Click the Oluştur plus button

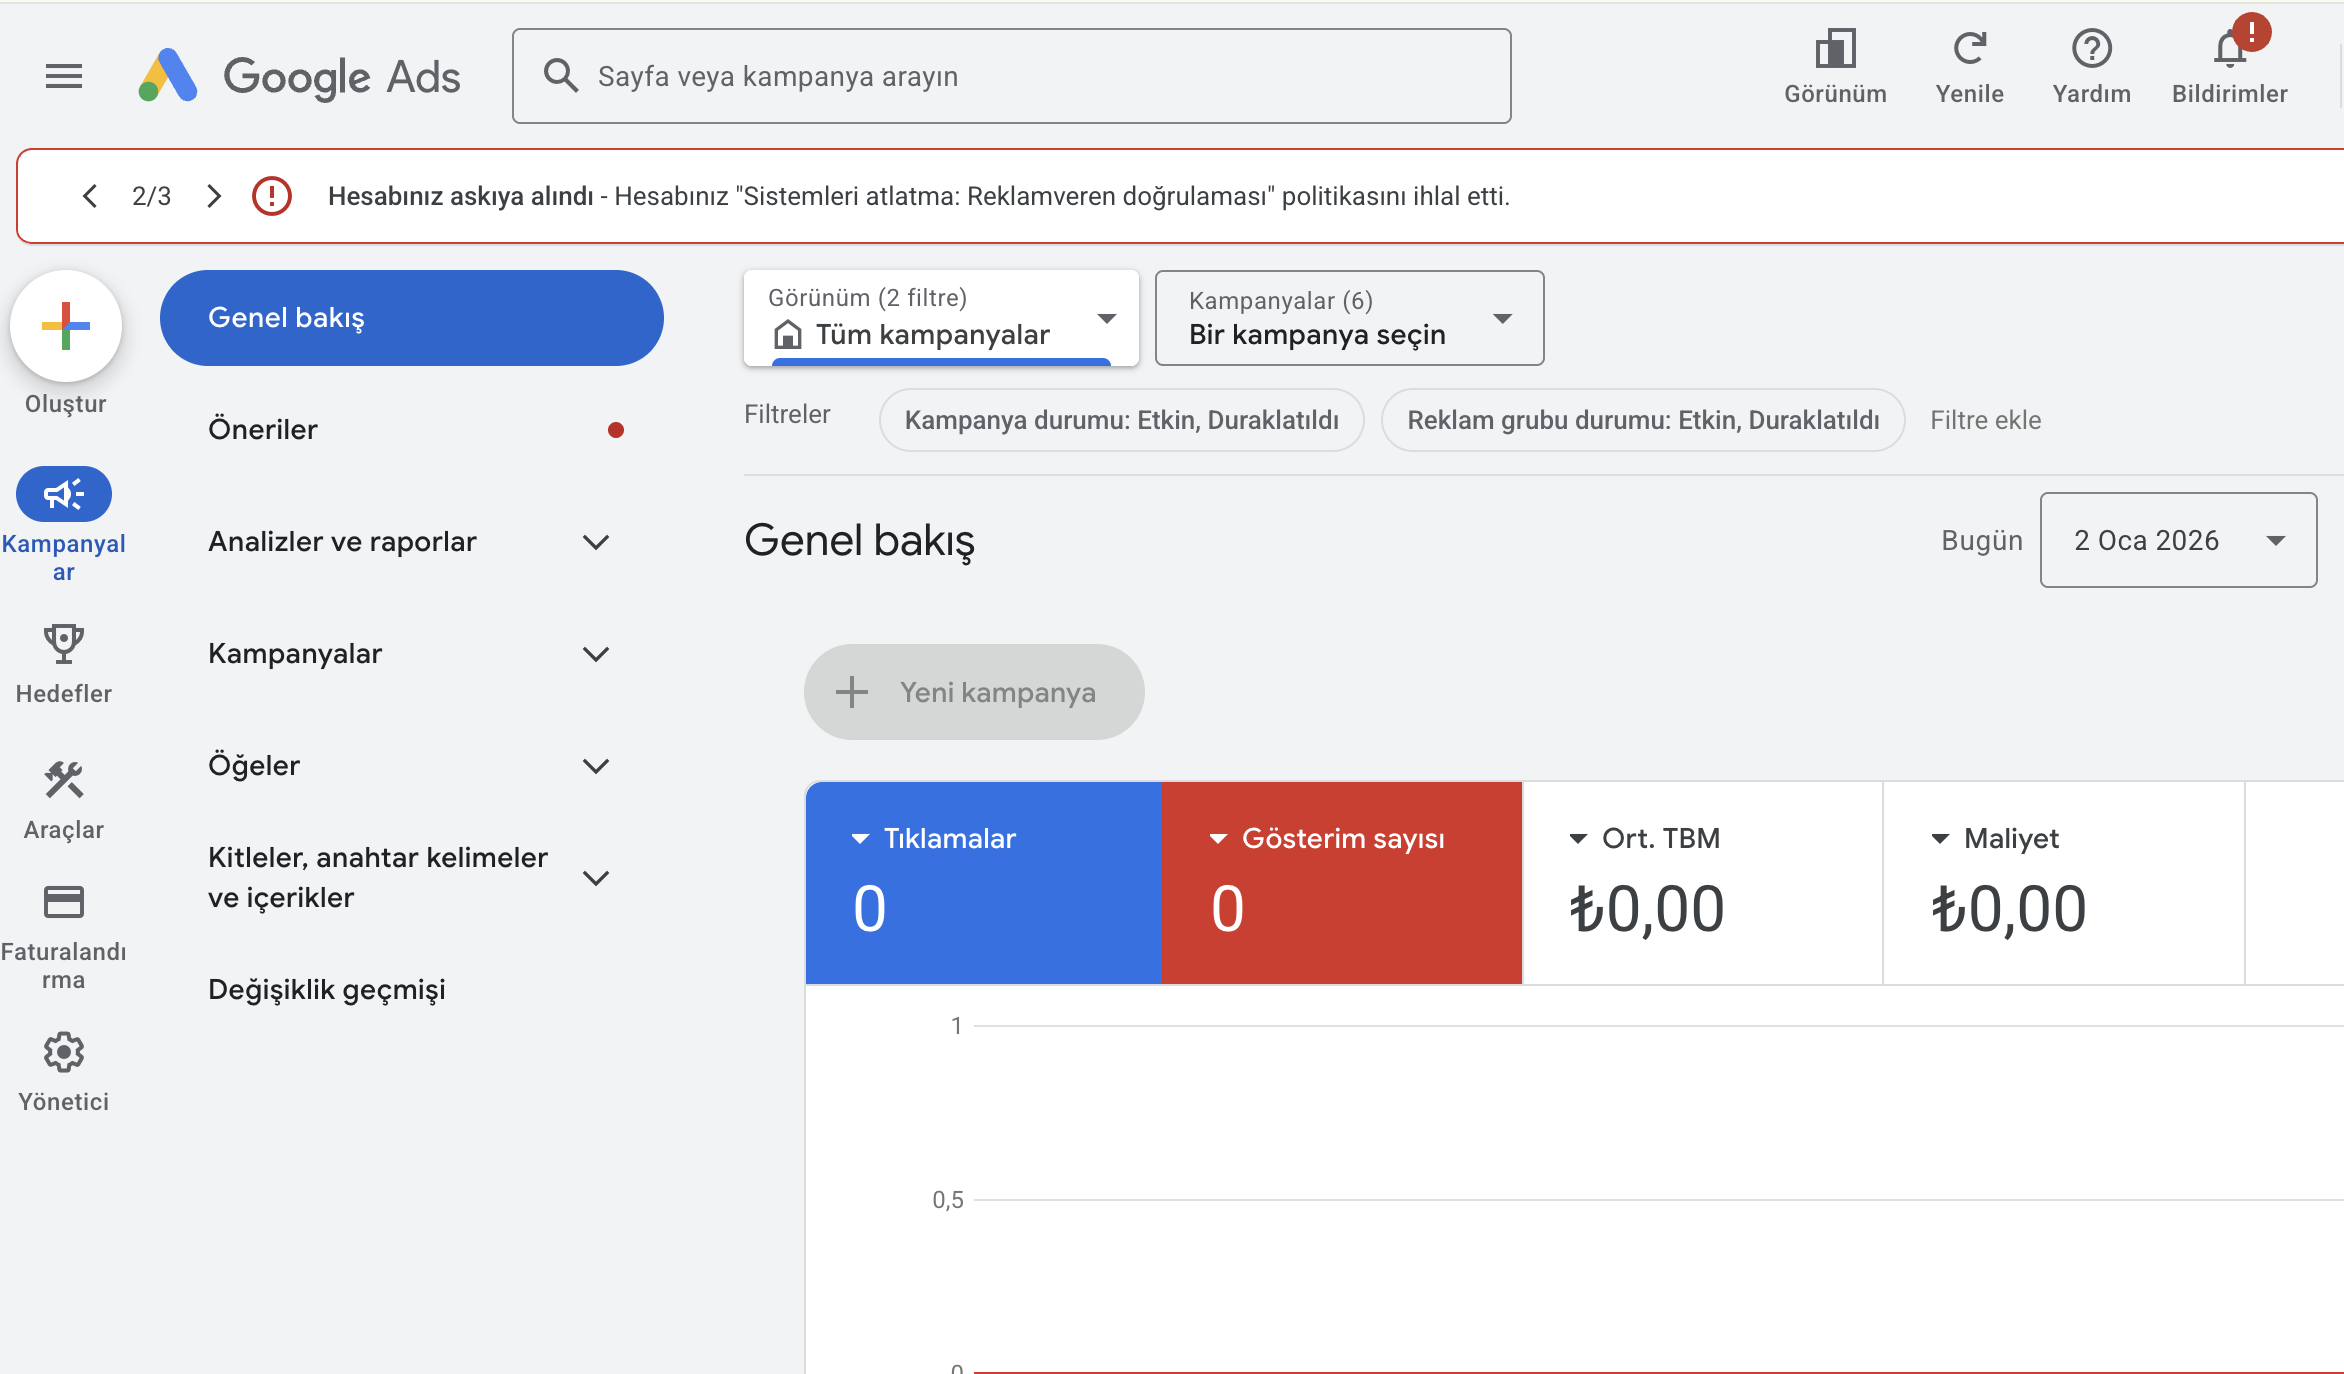coord(64,326)
